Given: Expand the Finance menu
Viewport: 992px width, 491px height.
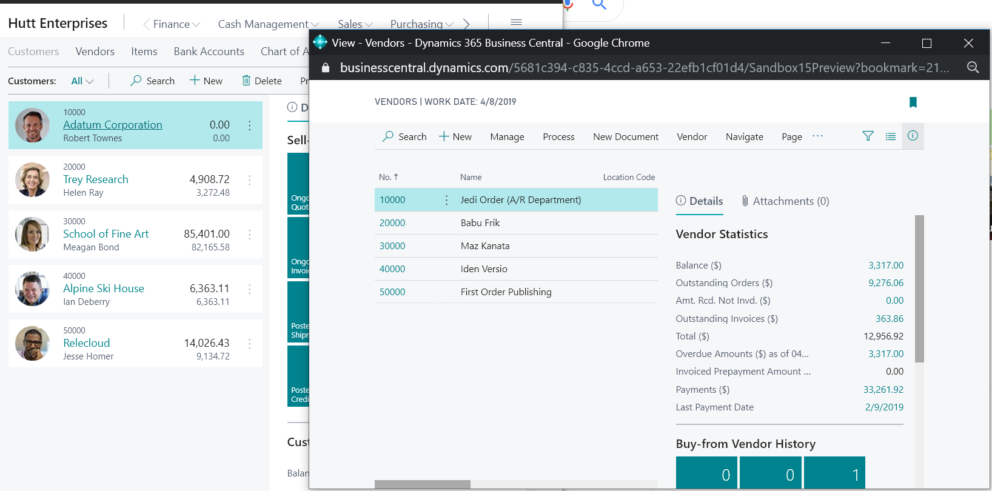Looking at the screenshot, I should pos(177,24).
